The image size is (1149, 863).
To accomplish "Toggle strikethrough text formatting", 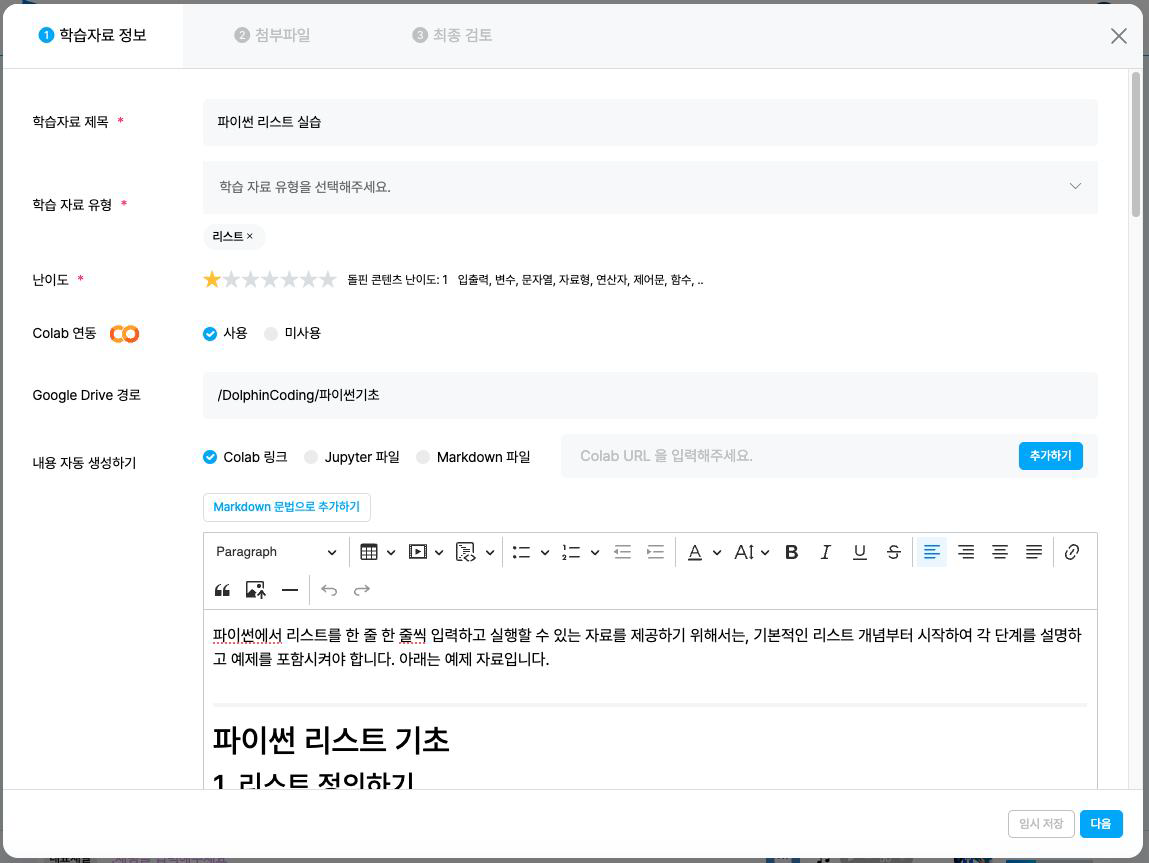I will pos(893,552).
